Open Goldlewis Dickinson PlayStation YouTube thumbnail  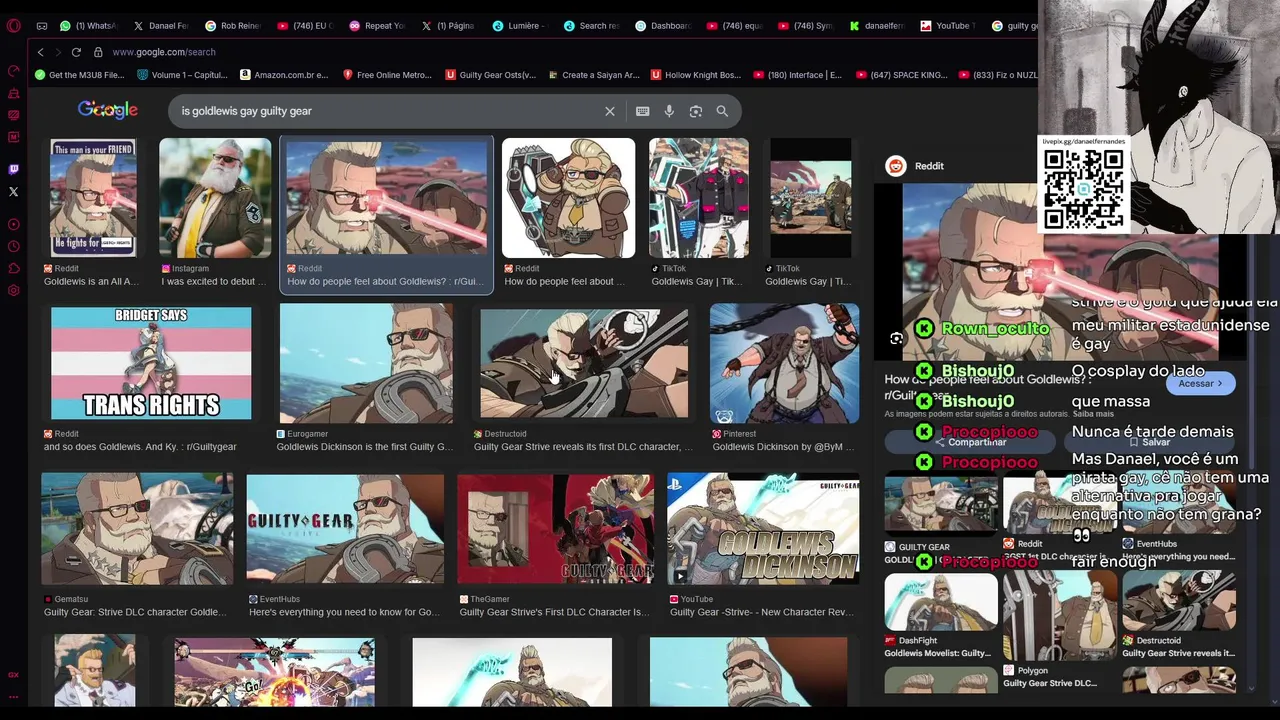[x=763, y=528]
